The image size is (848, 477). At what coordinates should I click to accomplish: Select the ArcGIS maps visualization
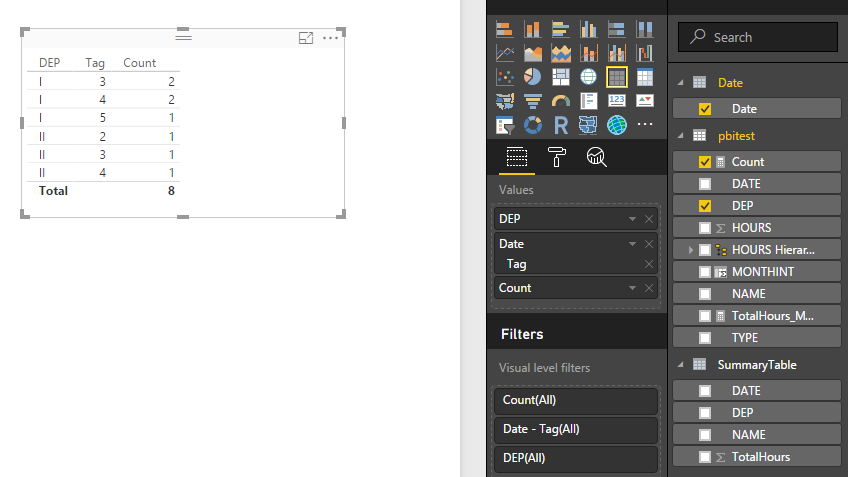(617, 125)
